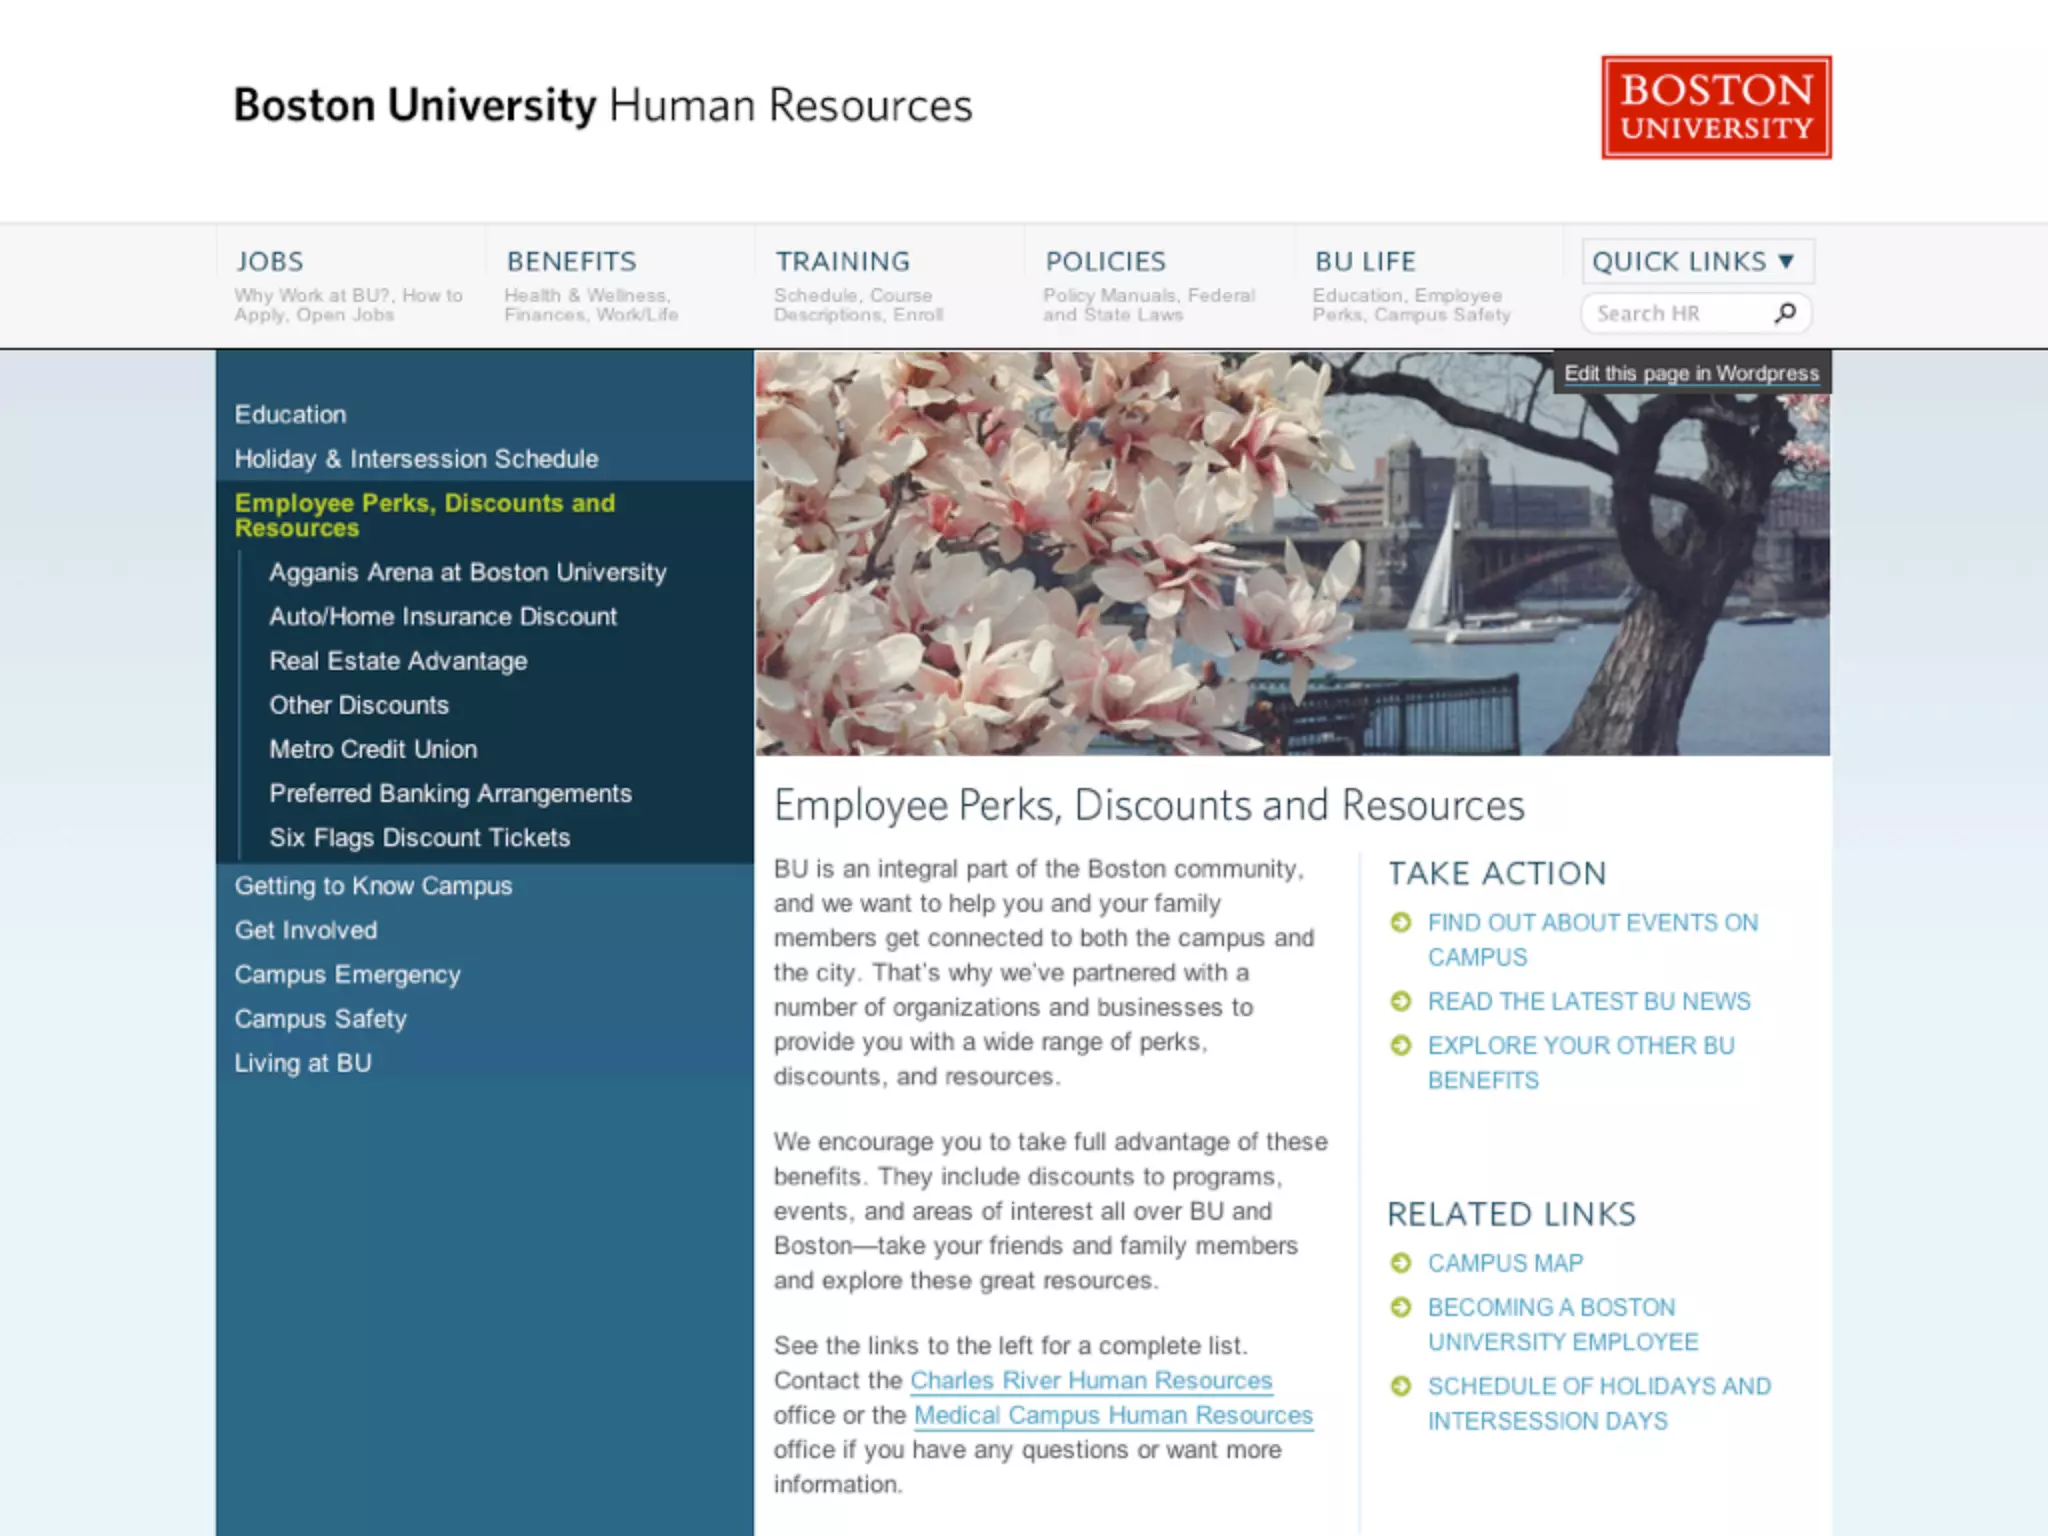
Task: Click the Boston University red logo
Action: (x=1716, y=107)
